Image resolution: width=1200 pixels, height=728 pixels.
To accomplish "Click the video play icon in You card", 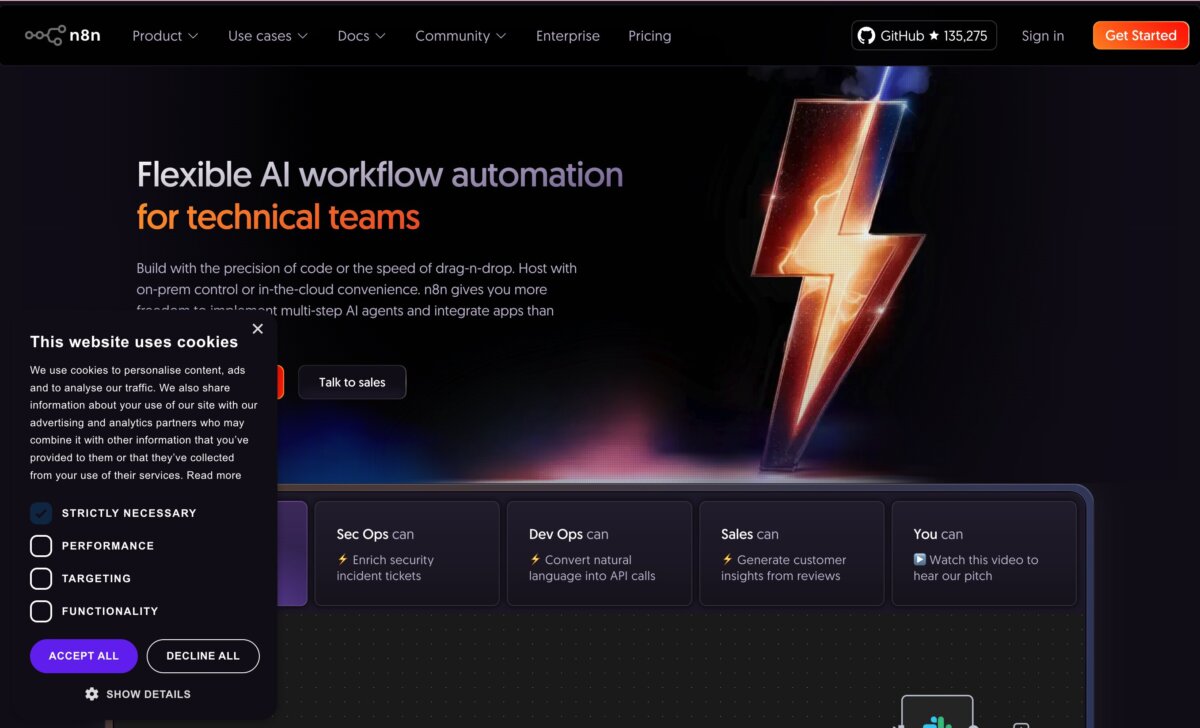I will tap(920, 560).
